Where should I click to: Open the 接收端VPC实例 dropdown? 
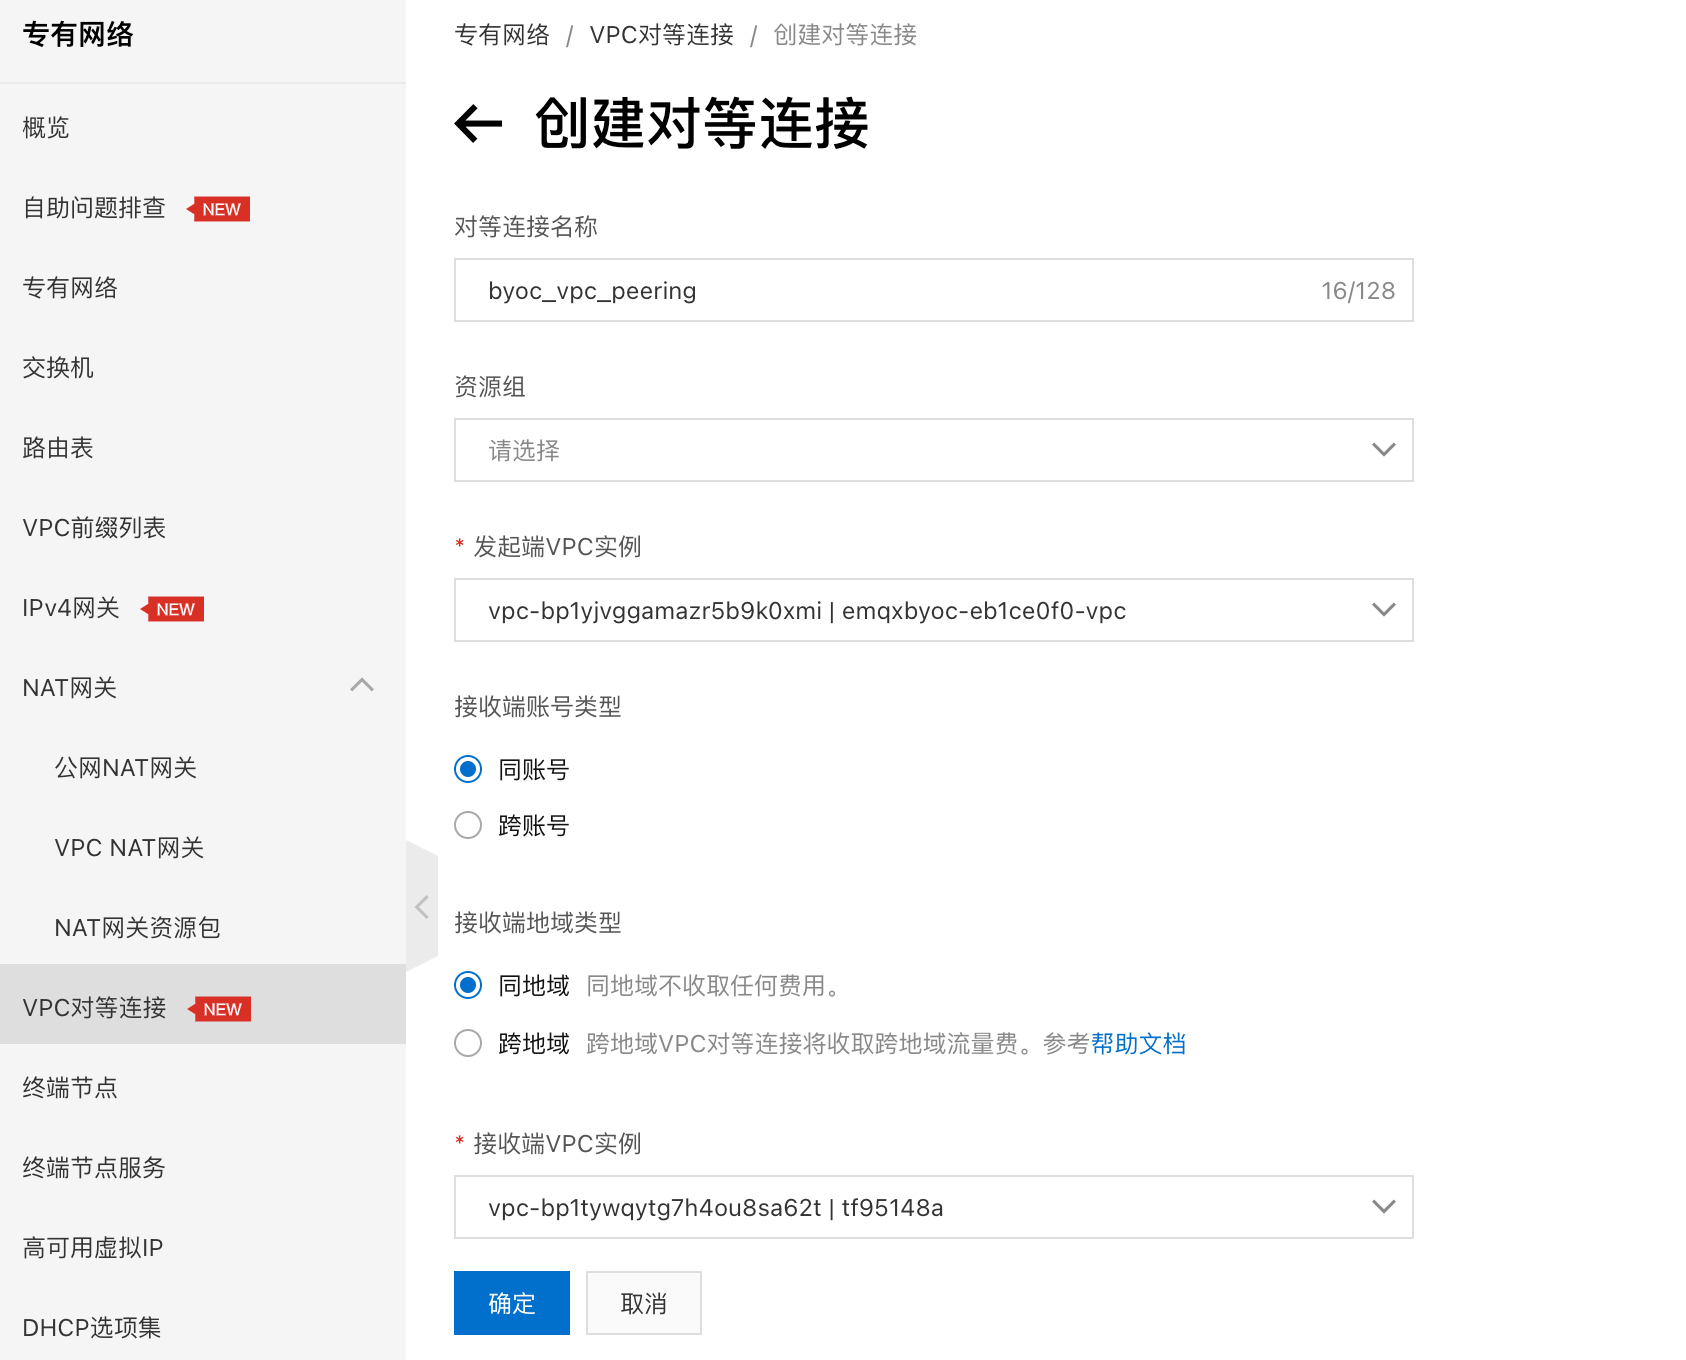click(x=932, y=1207)
